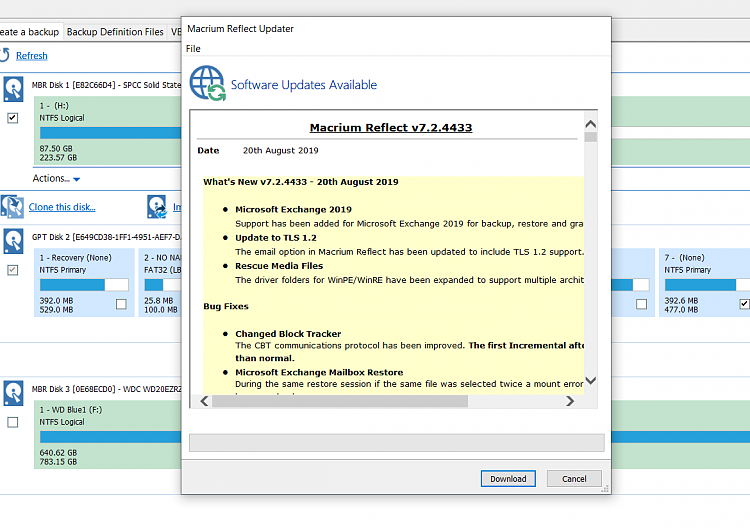
Task: Click Recovery partition usage bar
Action: (84, 285)
